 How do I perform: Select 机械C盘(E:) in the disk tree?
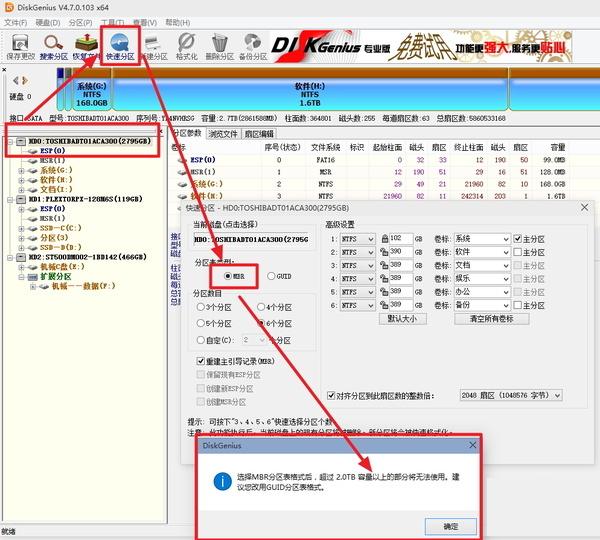click(x=62, y=267)
